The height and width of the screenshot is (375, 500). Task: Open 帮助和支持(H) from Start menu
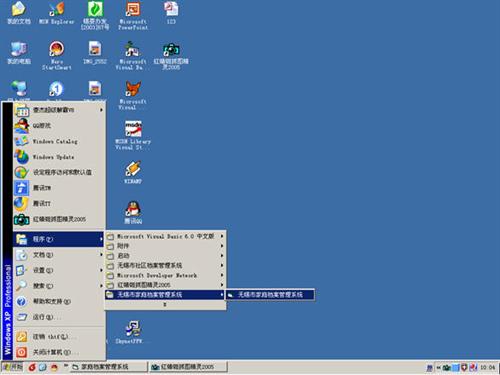tap(59, 301)
